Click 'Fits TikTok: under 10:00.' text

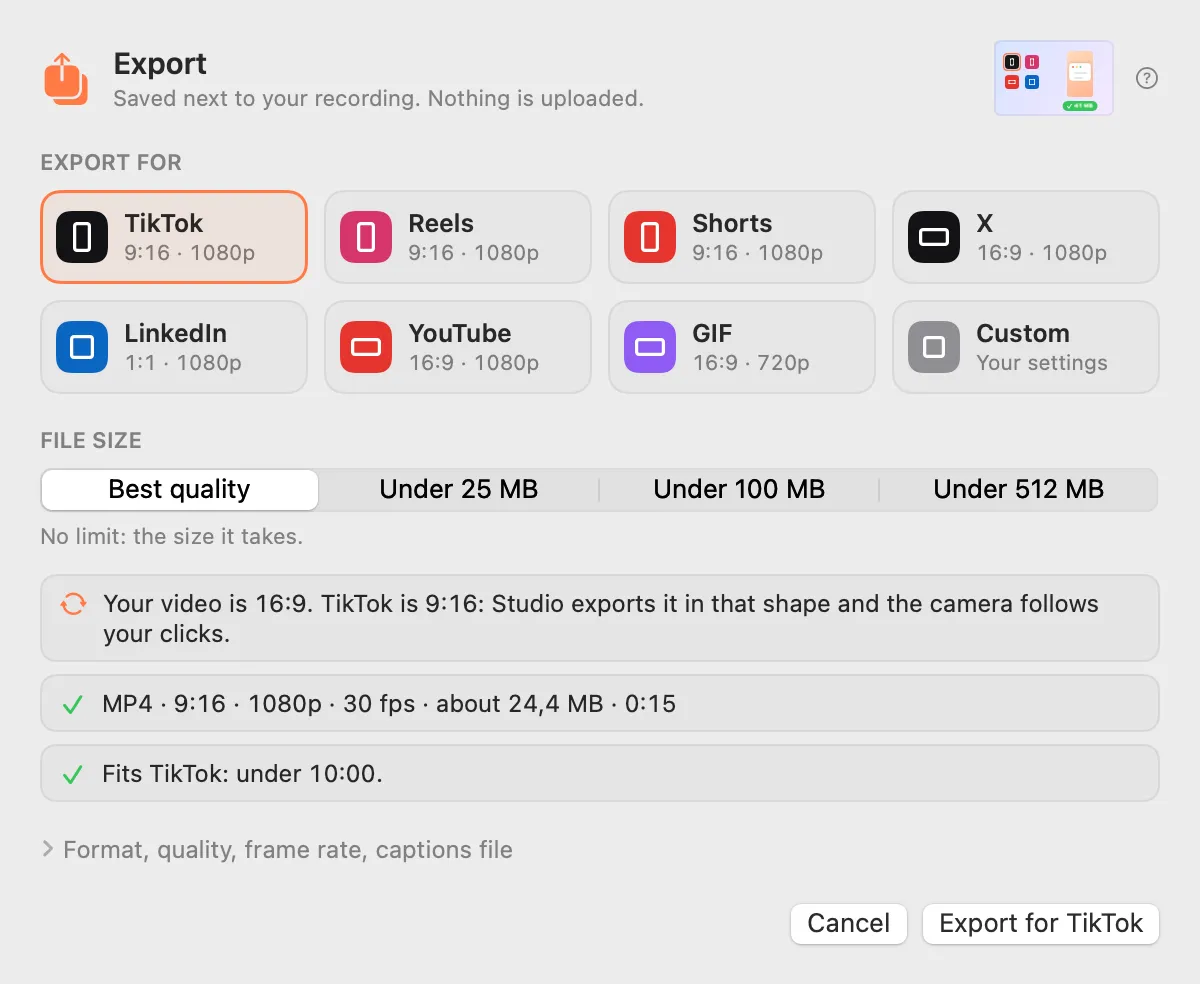coord(242,774)
